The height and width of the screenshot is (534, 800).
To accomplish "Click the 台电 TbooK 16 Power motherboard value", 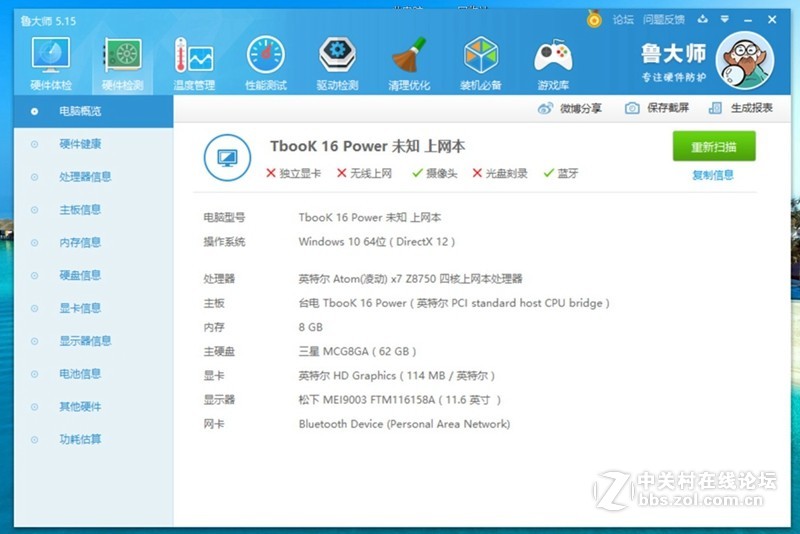I will pyautogui.click(x=454, y=303).
